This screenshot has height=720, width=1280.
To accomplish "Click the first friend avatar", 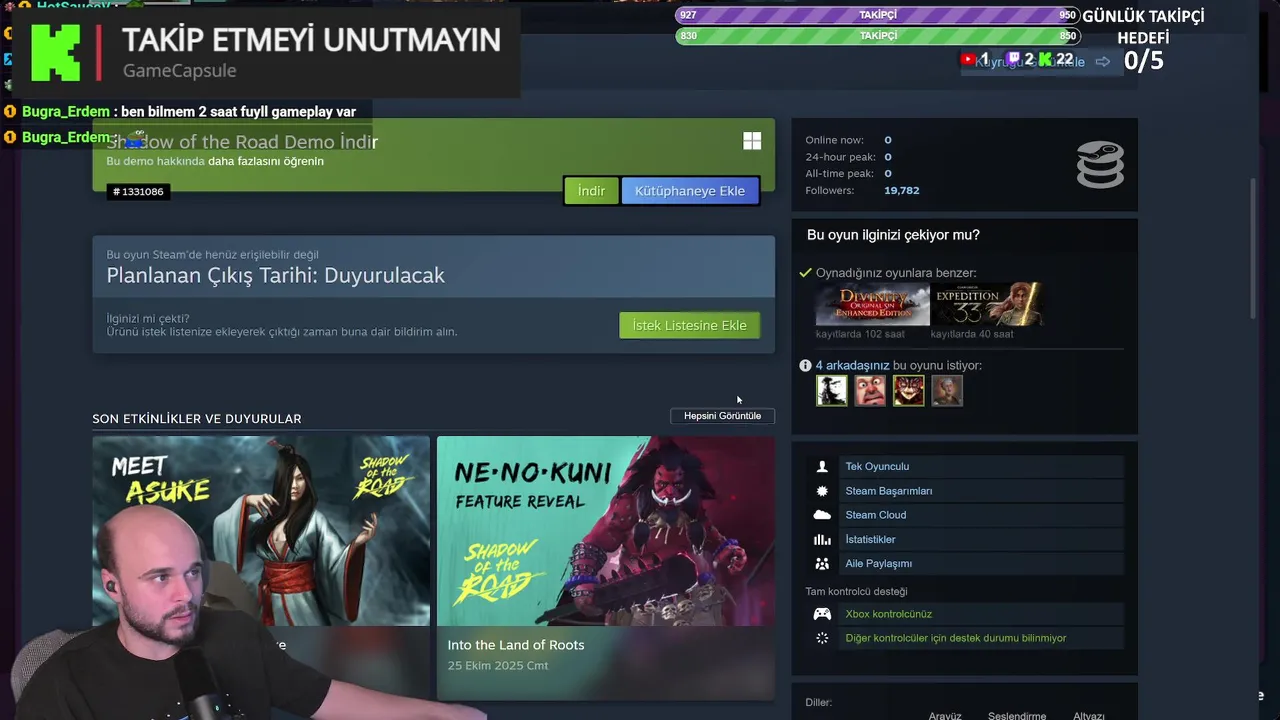I will pos(832,391).
